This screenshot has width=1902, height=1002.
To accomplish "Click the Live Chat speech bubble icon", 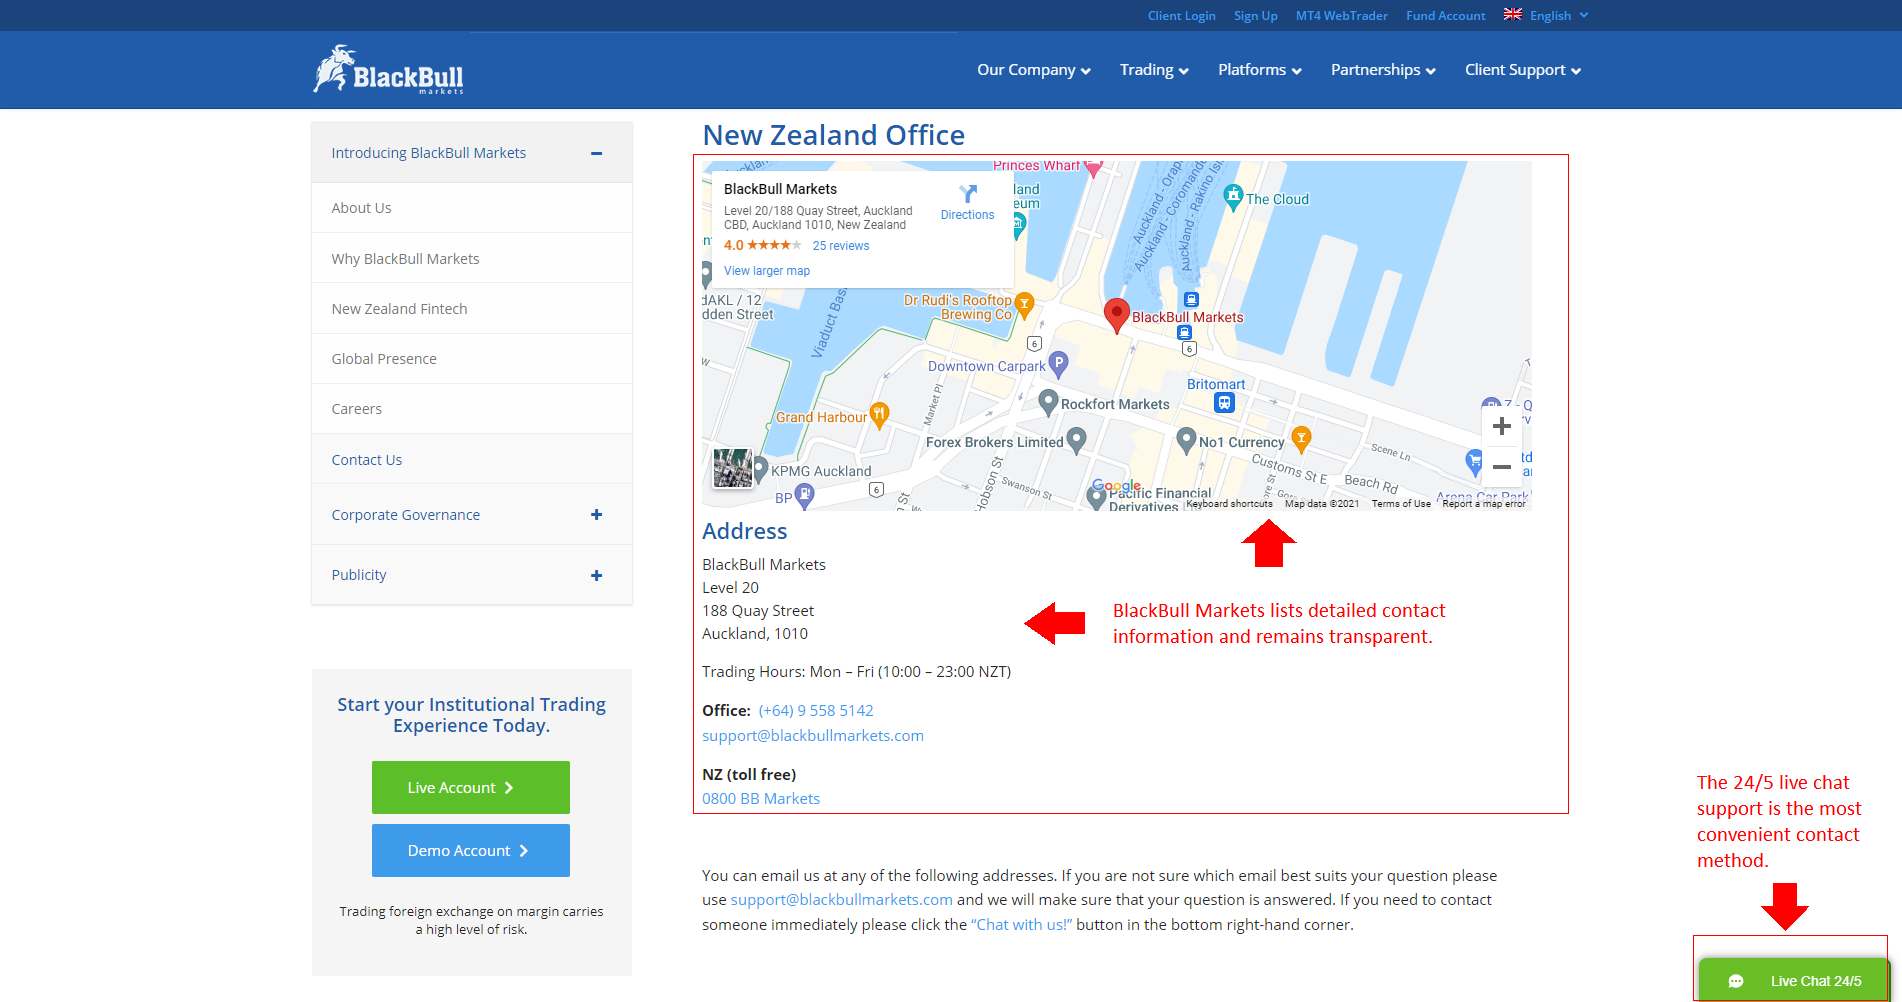I will coord(1736,981).
